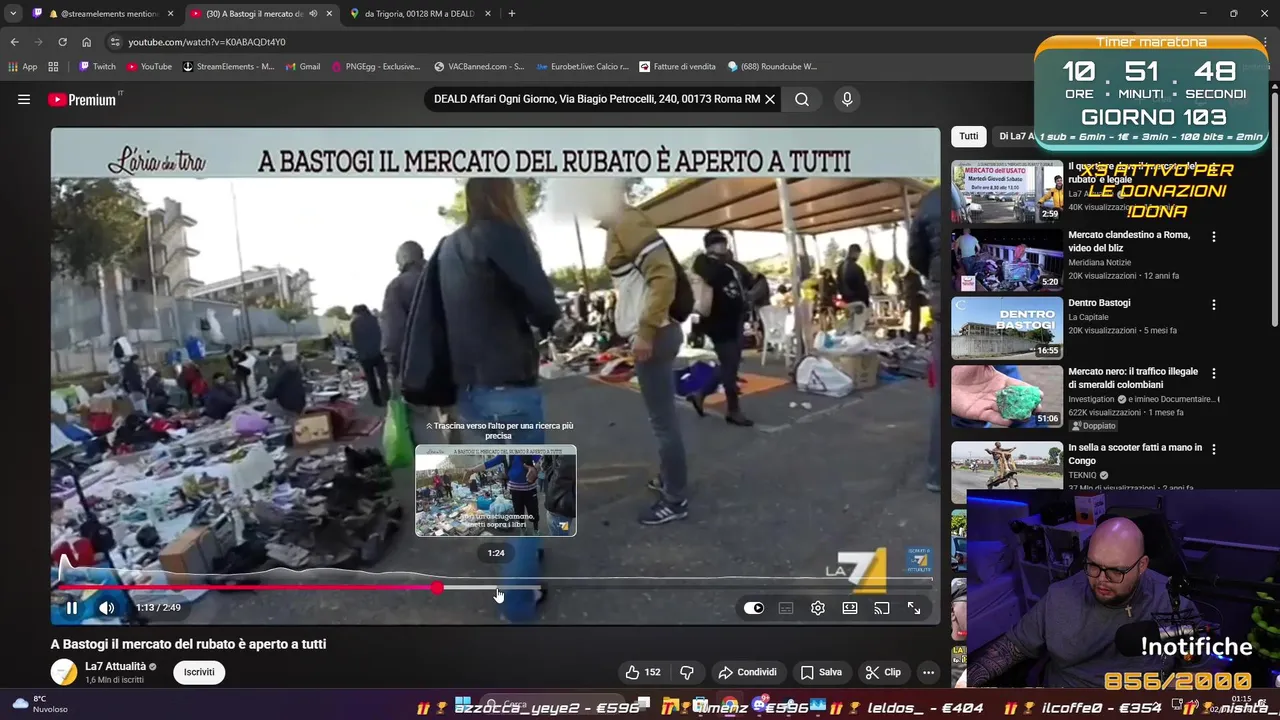This screenshot has width=1280, height=720.
Task: View site information icon in address bar
Action: click(x=115, y=42)
